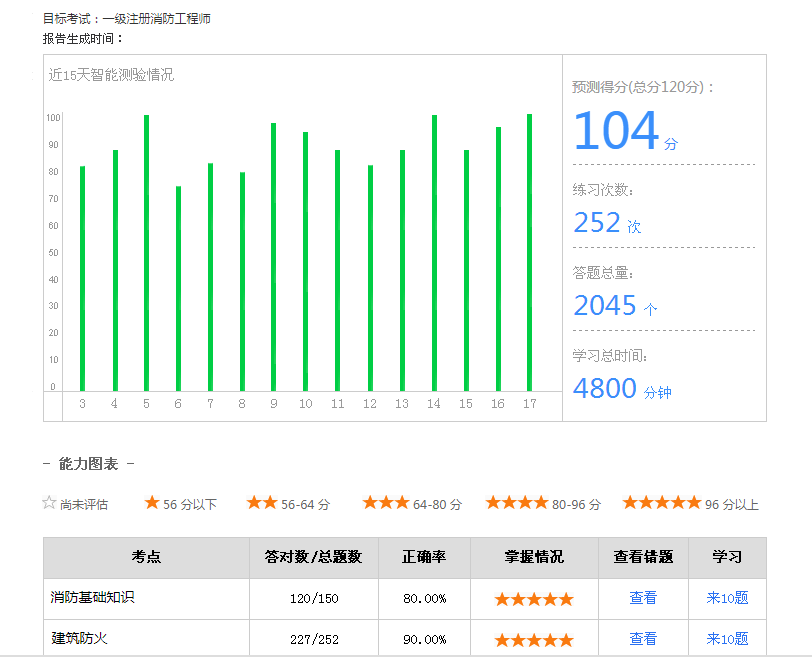This screenshot has height=657, width=812.
Task: Click five-star rating in 消防基础知识 row
Action: point(534,599)
